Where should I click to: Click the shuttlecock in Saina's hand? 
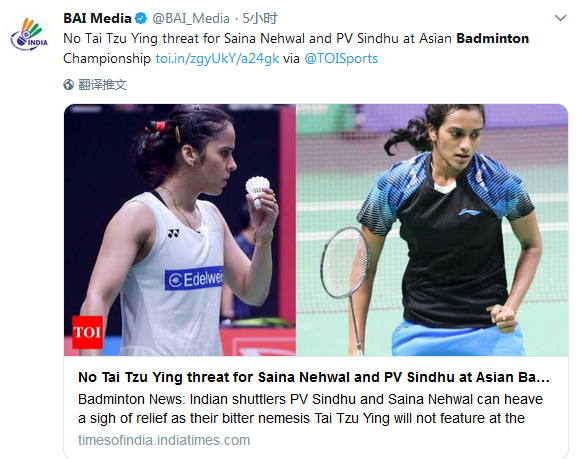257,186
